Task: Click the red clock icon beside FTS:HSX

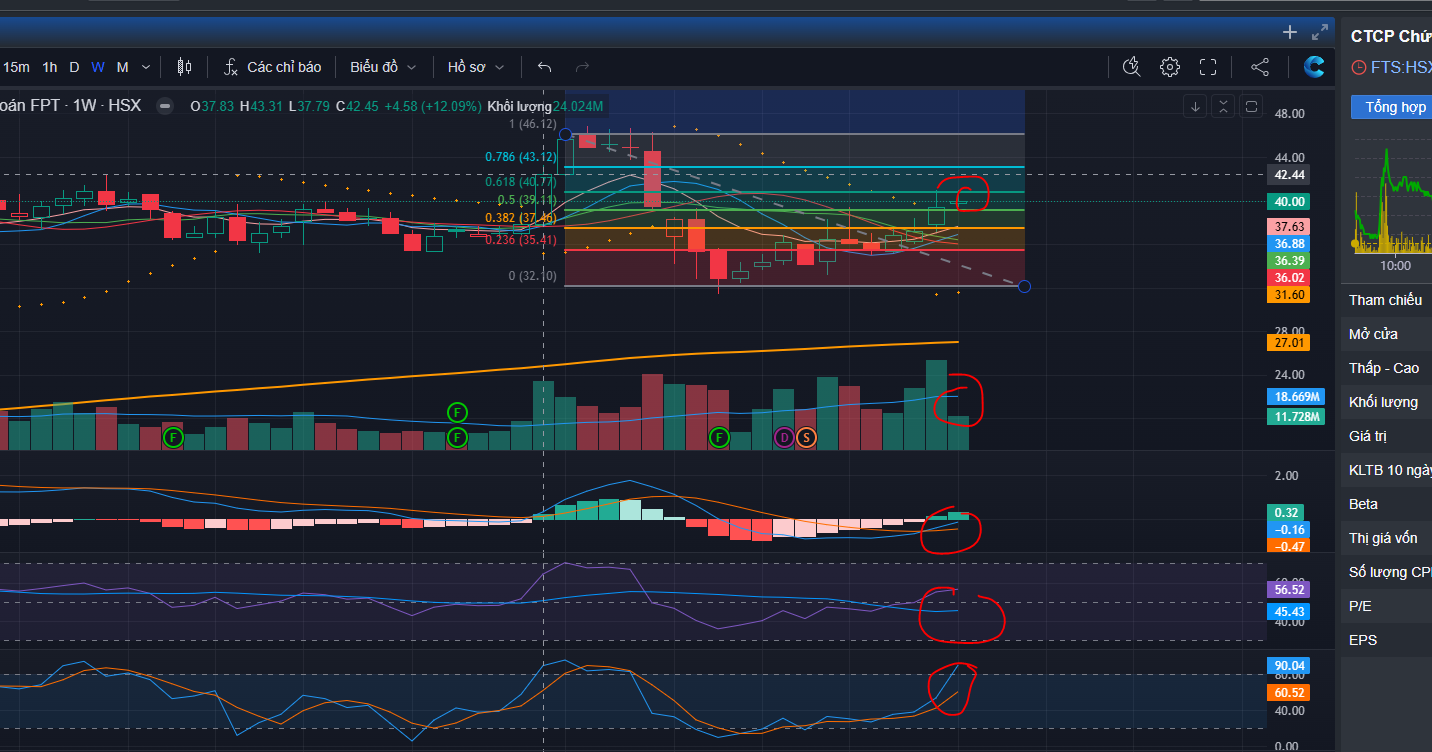Action: [1358, 67]
